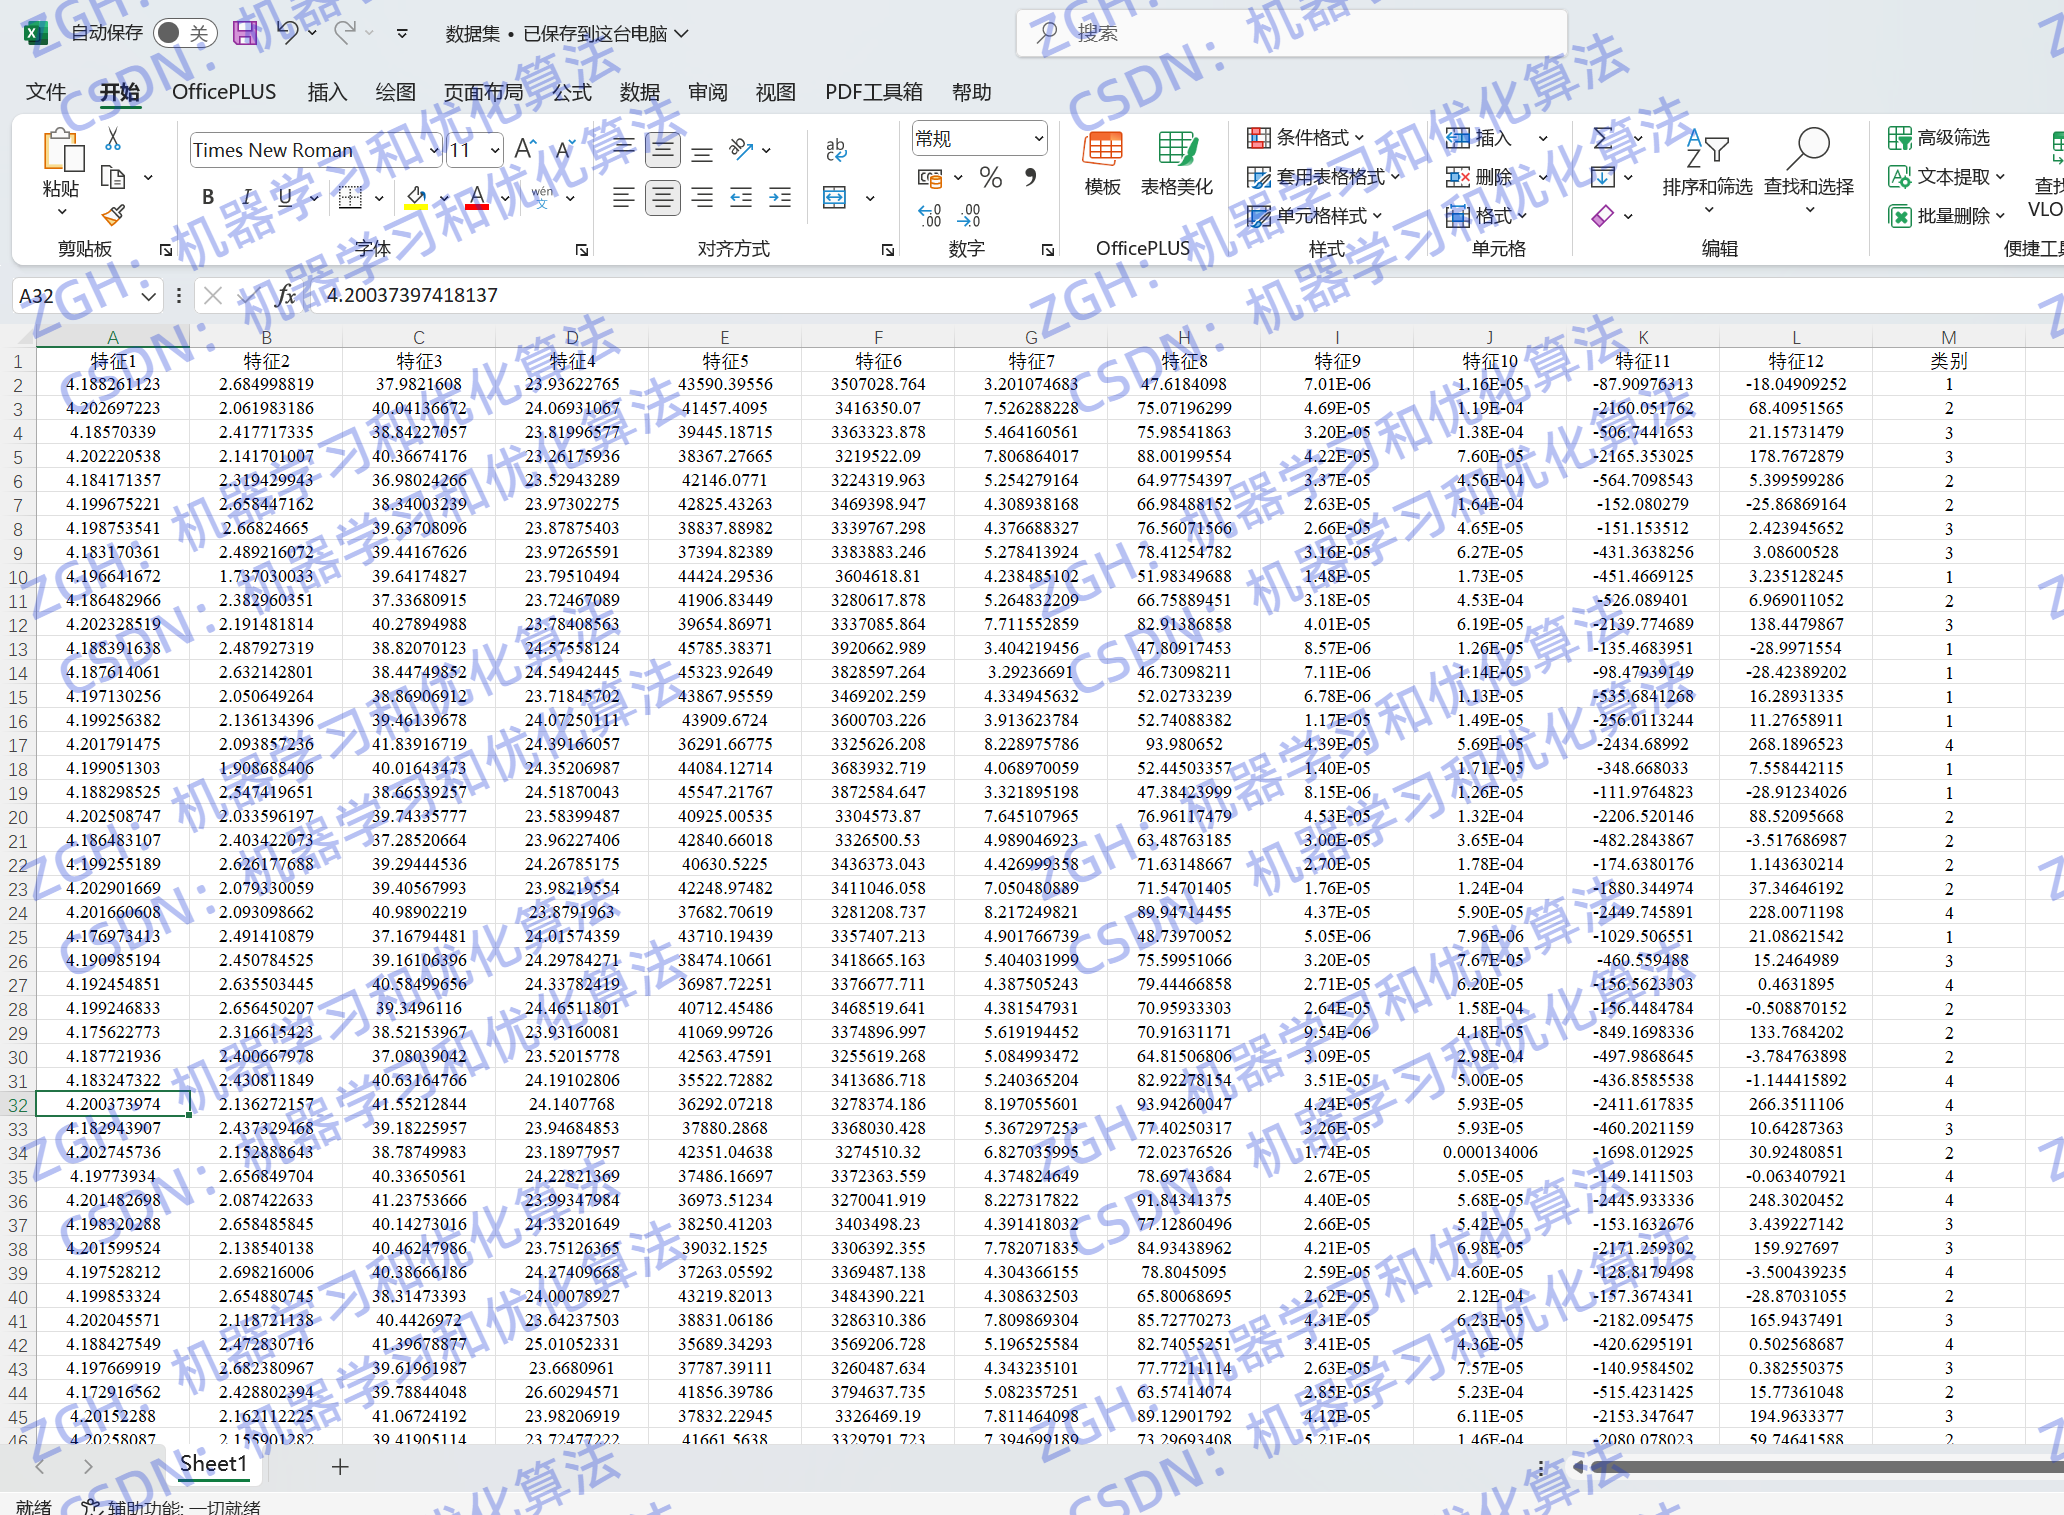Click the Save floppy disk icon
2064x1515 pixels.
(245, 33)
